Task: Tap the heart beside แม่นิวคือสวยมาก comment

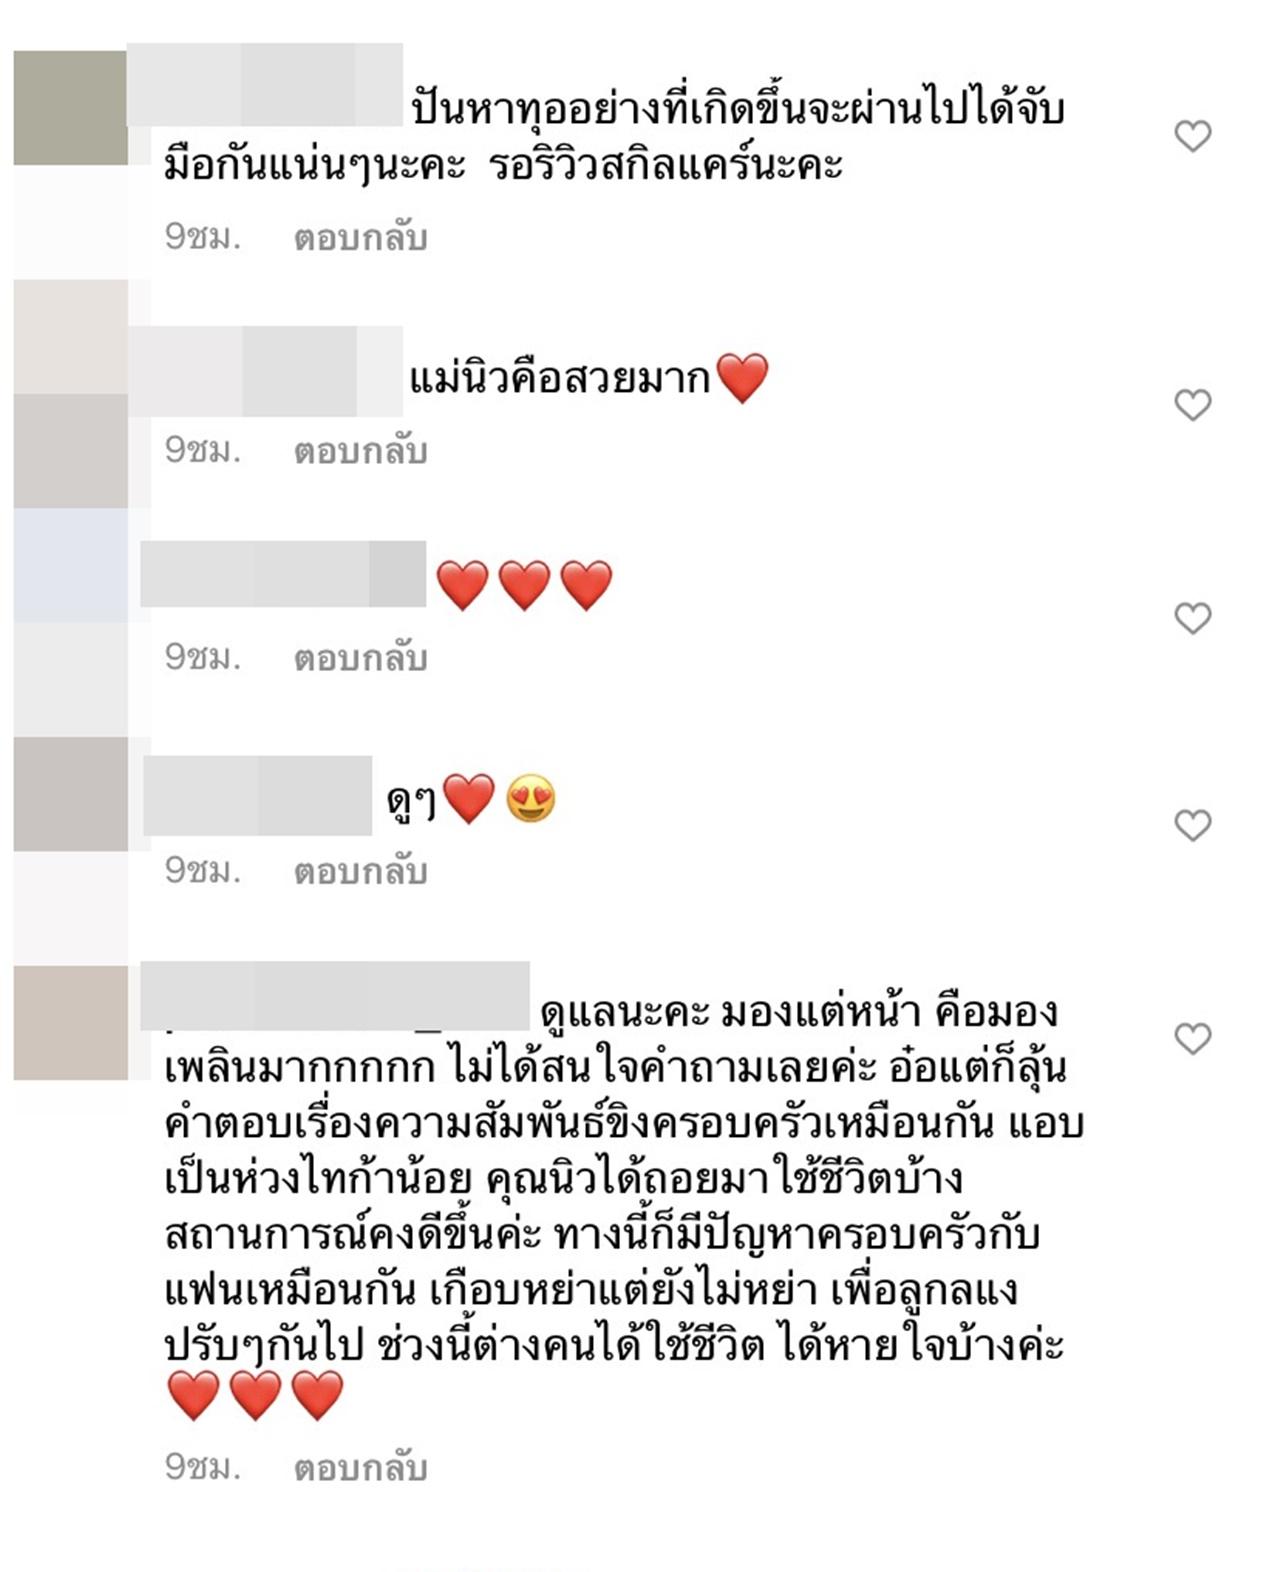Action: pos(1192,404)
